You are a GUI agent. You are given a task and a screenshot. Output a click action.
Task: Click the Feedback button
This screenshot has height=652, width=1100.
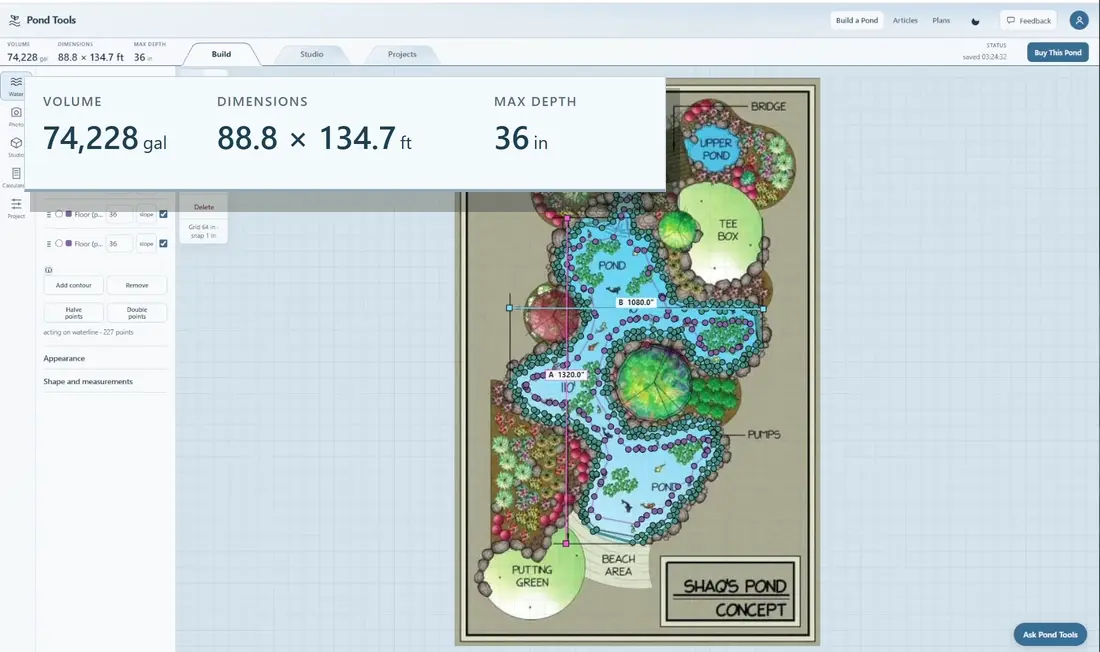(x=1028, y=20)
